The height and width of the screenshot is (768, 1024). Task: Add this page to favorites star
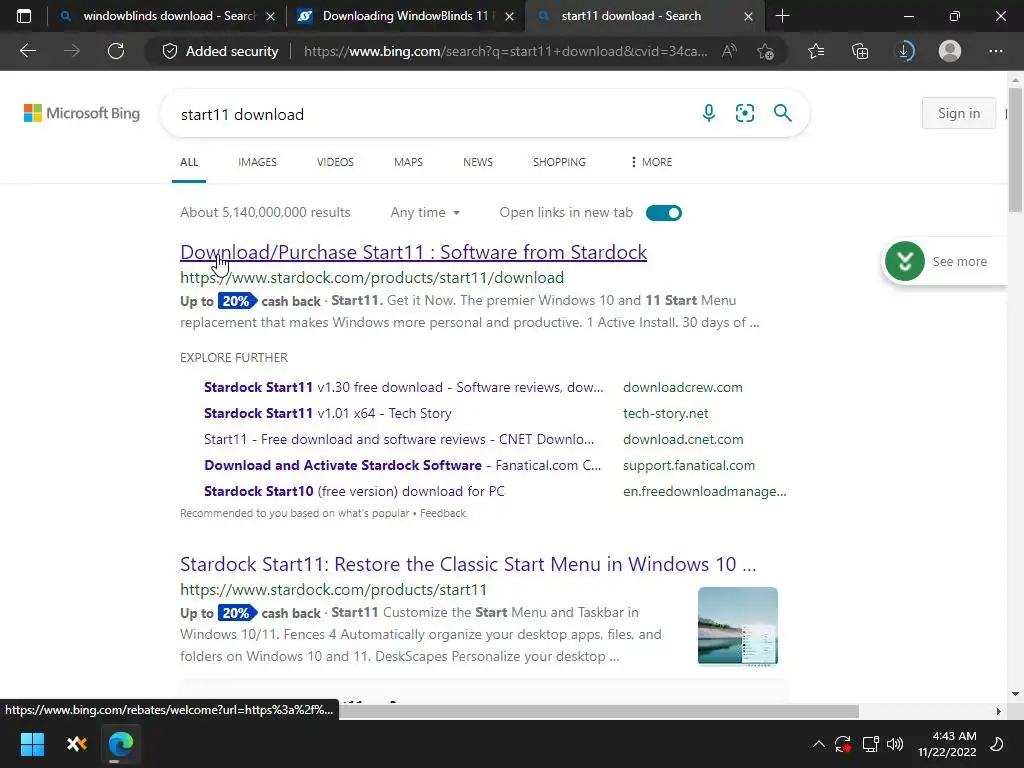(765, 51)
